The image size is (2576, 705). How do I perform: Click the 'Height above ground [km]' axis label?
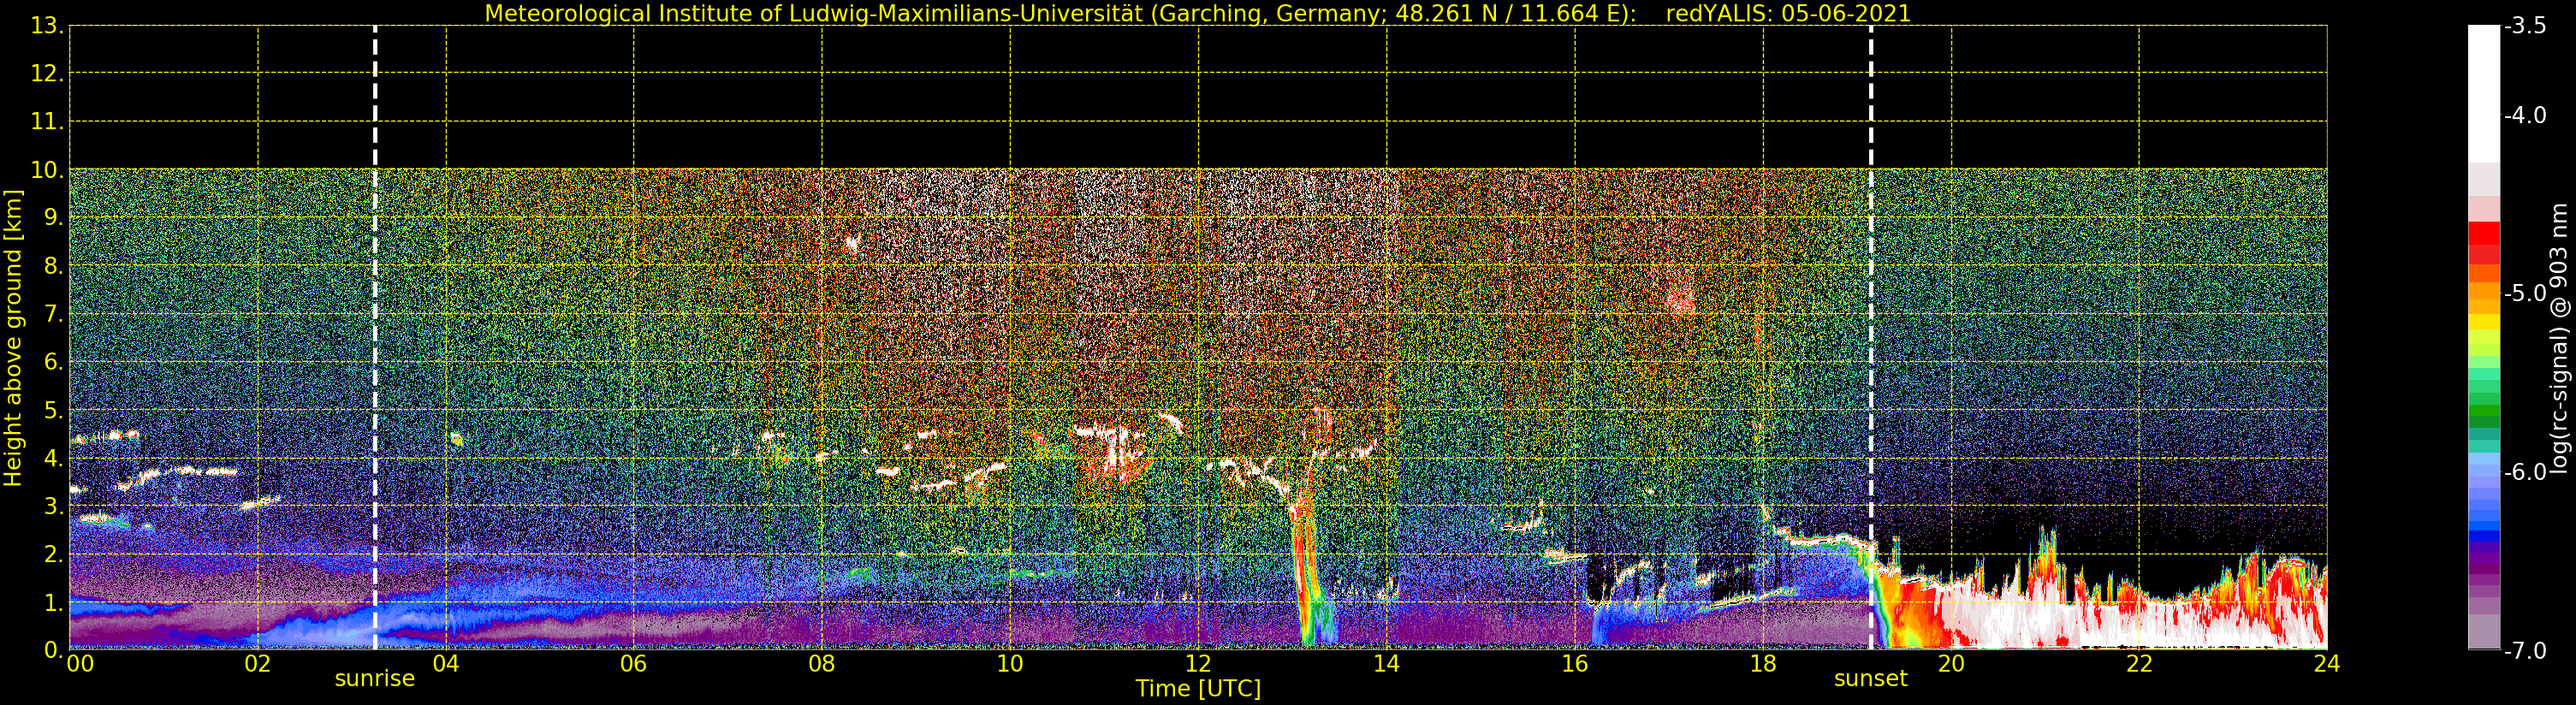pyautogui.click(x=13, y=338)
